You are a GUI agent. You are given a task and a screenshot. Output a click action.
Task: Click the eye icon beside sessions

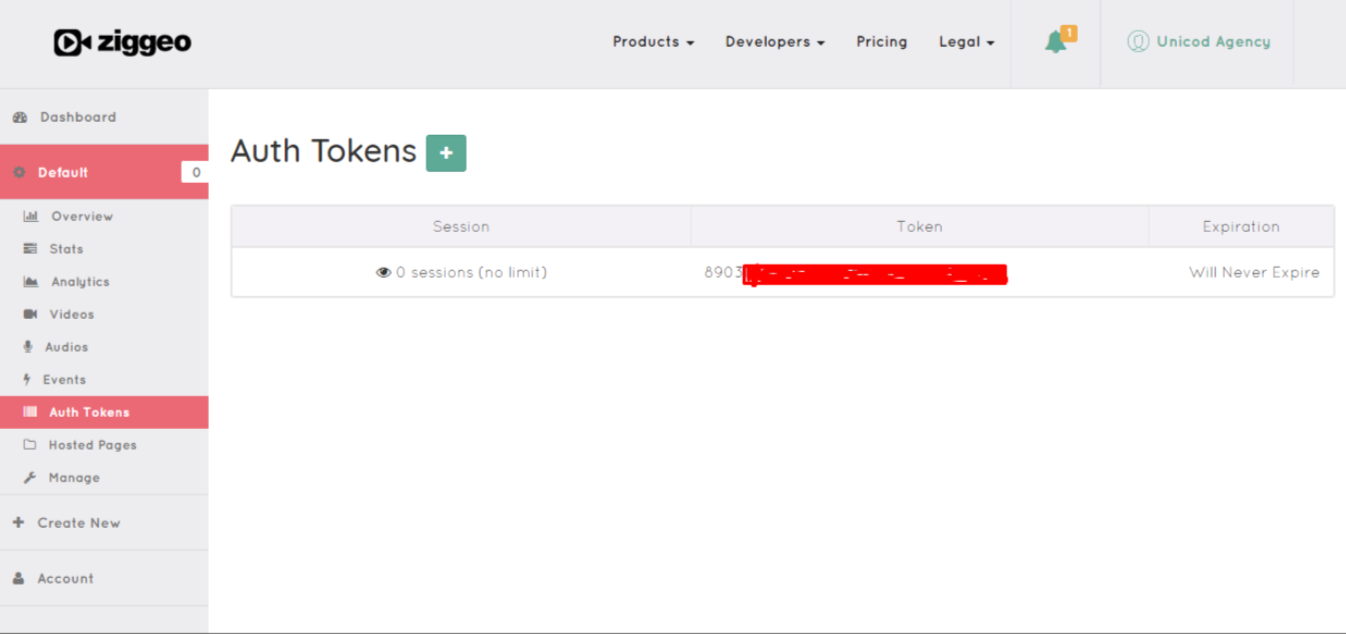(383, 272)
